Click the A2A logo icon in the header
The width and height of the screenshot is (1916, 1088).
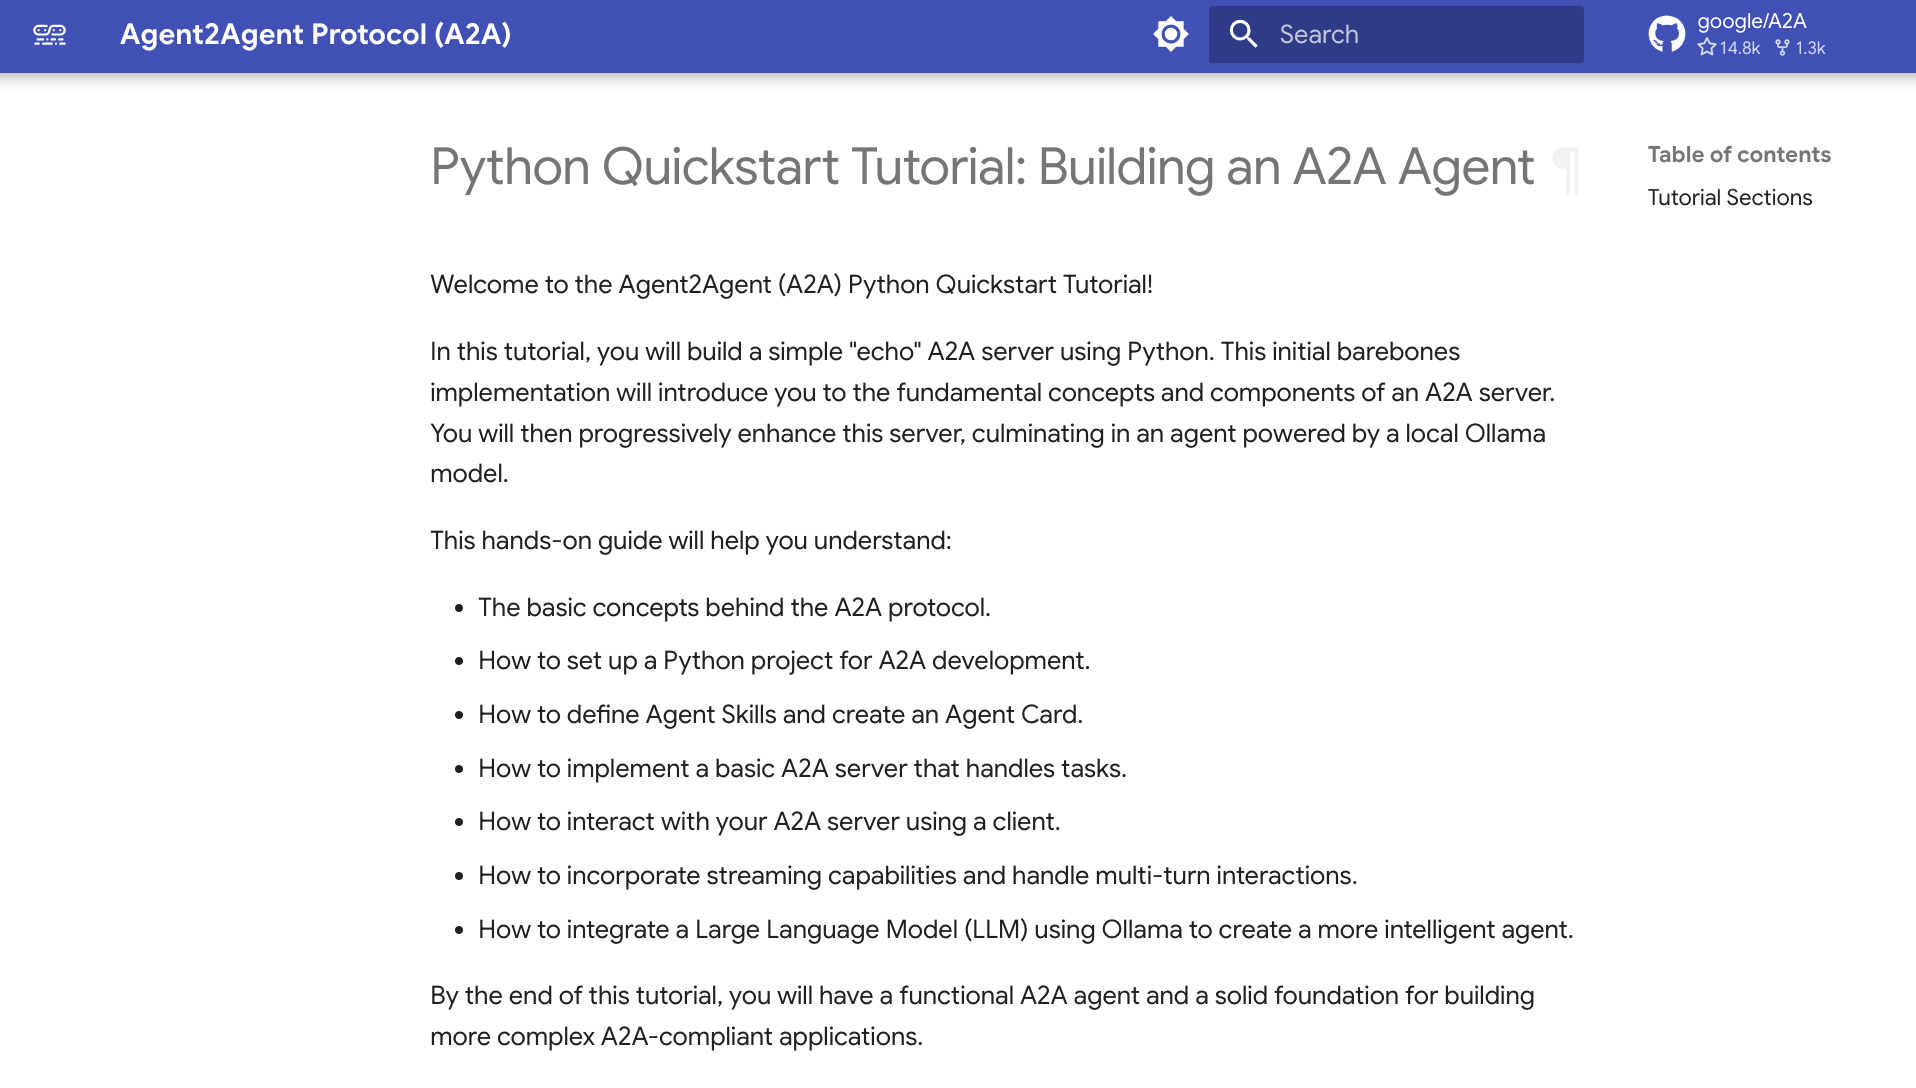tap(49, 34)
